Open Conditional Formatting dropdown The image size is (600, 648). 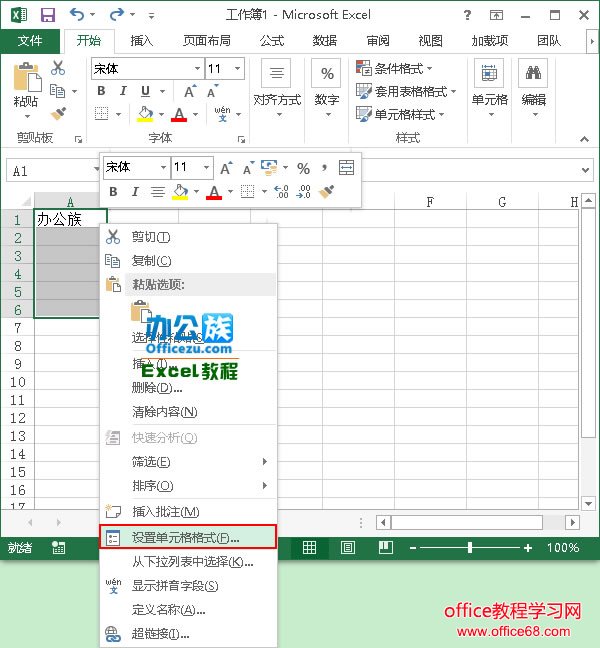point(394,68)
